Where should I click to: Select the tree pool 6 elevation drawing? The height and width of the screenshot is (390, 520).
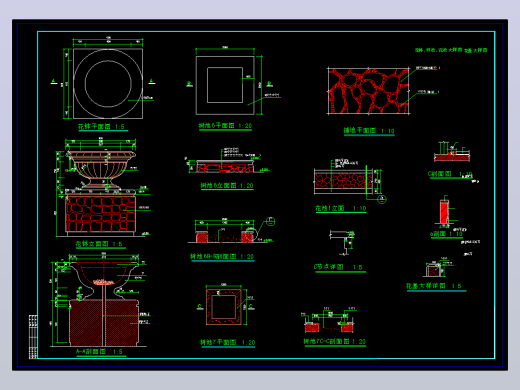coord(225,166)
